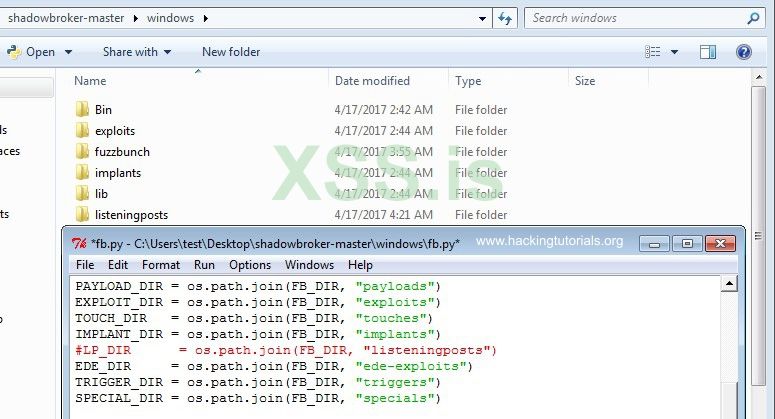Click the IDLE editor scrollbar up arrow
This screenshot has height=419, width=775.
729,284
